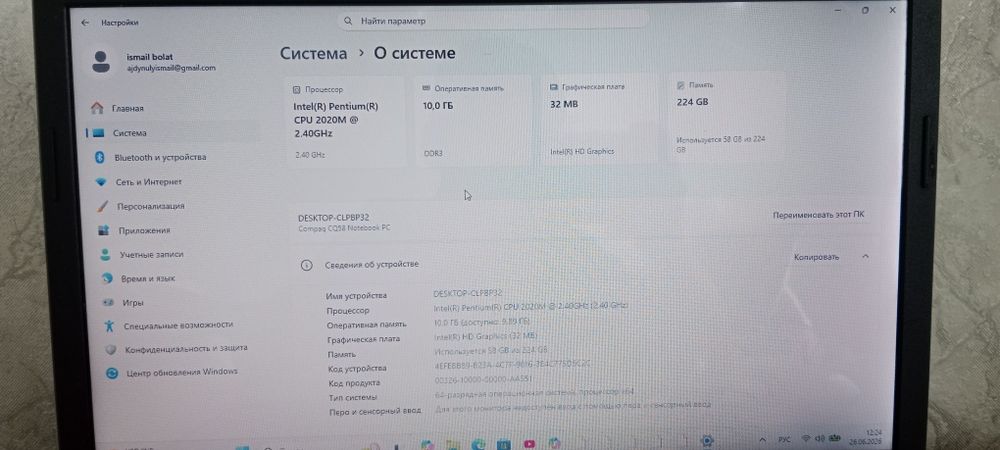Click the Intel(R) HD Graphics text in the card

point(582,152)
